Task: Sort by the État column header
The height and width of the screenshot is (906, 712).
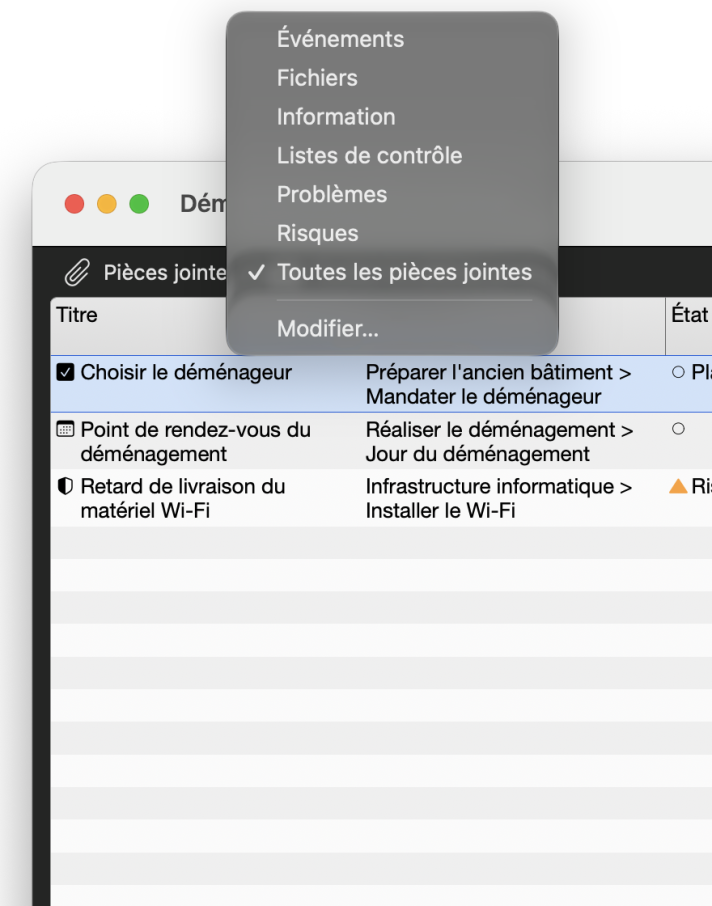Action: [689, 315]
